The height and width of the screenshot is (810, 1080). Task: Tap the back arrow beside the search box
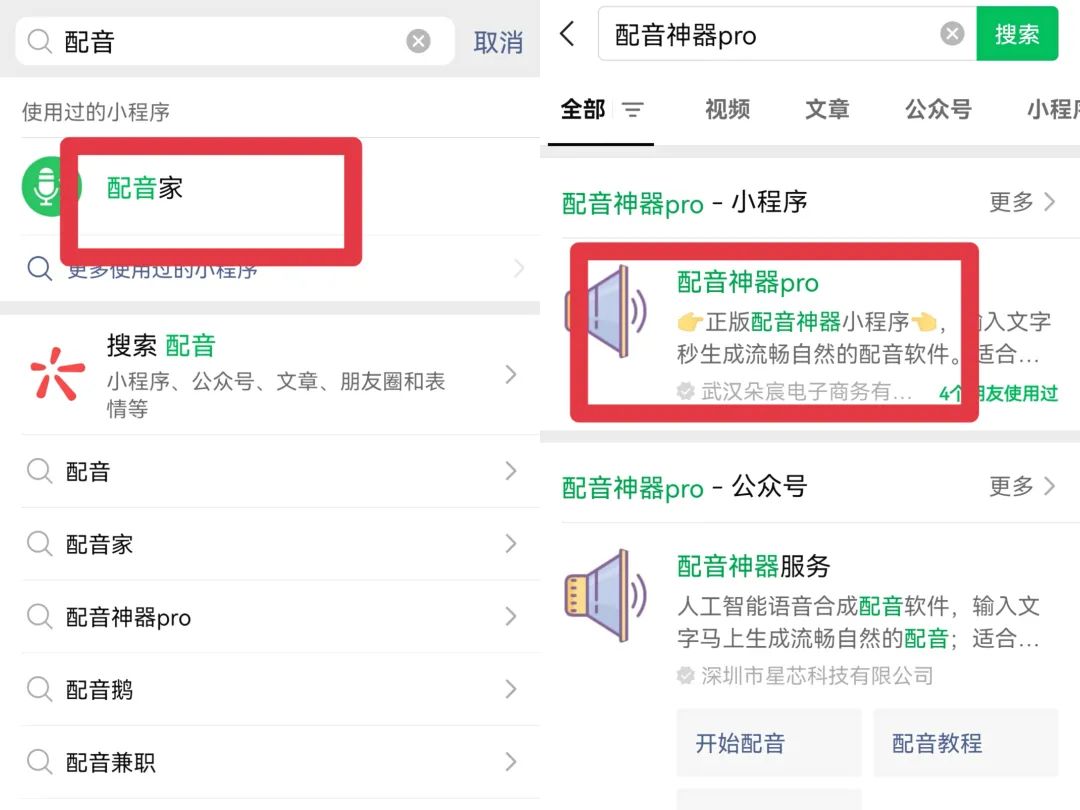(x=568, y=33)
